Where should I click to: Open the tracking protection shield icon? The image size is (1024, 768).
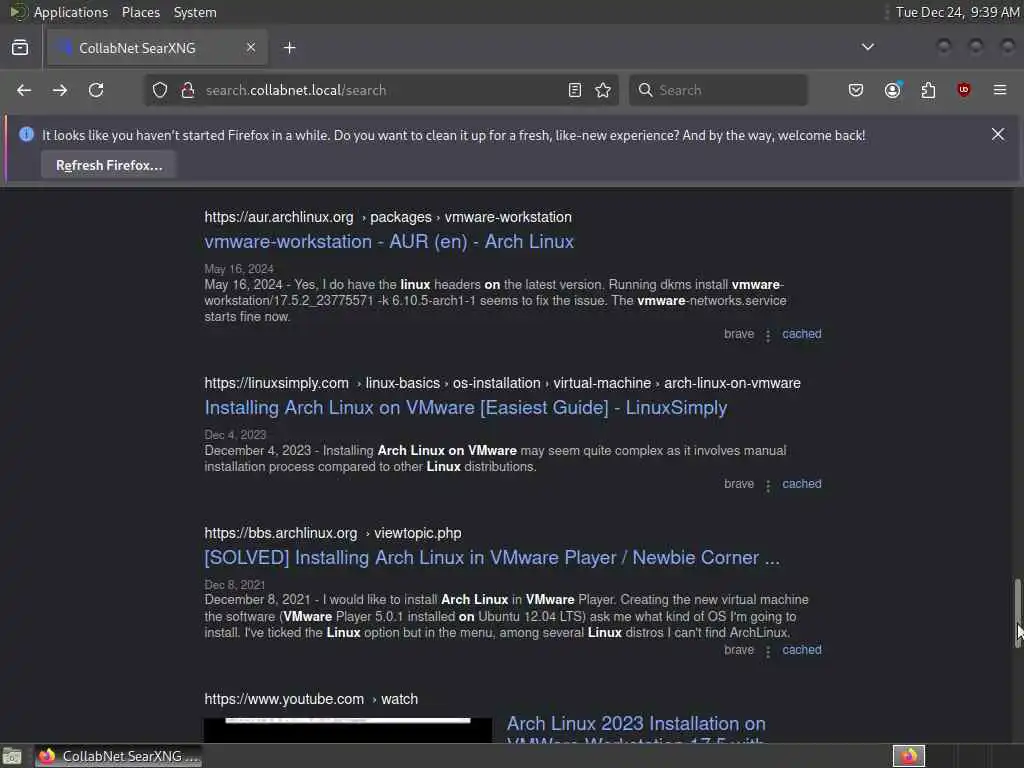pyautogui.click(x=160, y=90)
